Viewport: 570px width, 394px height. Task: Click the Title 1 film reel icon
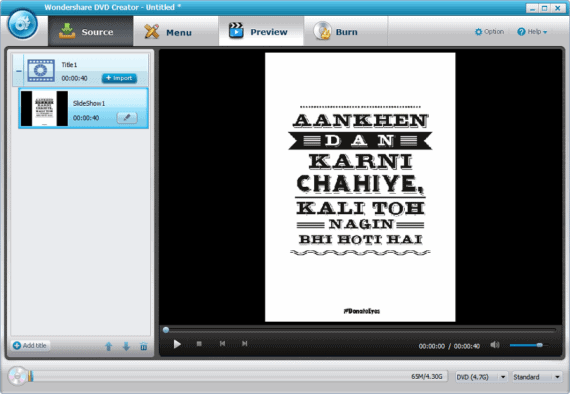tap(41, 70)
